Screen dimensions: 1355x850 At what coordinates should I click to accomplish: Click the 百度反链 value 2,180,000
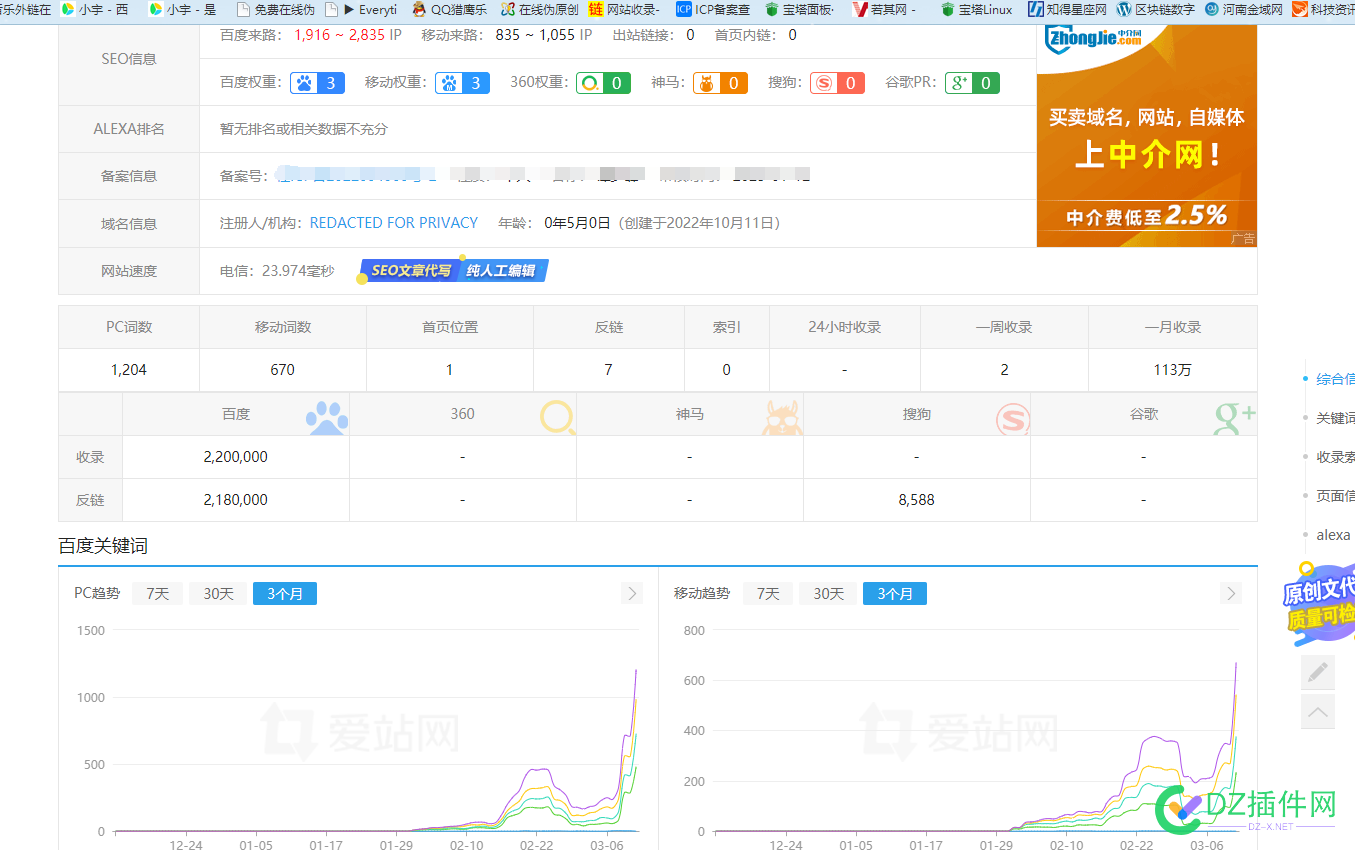(235, 500)
